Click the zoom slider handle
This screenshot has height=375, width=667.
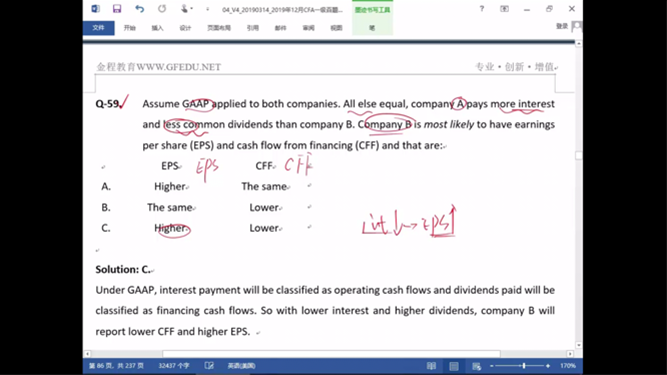(524, 366)
